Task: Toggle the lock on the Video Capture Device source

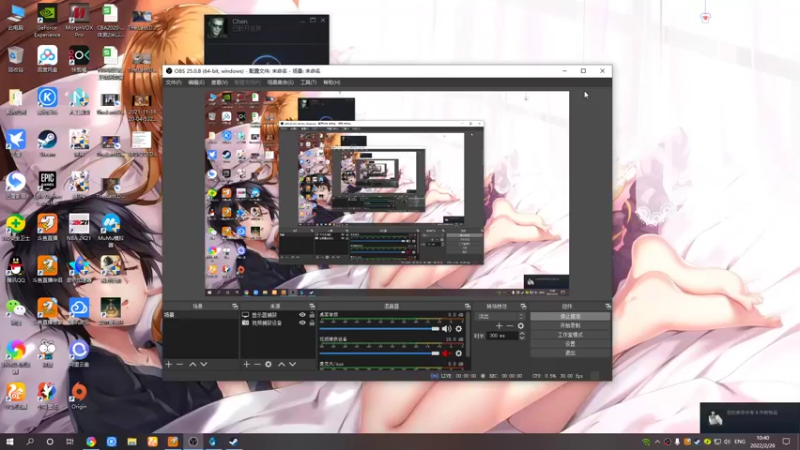Action: click(312, 323)
